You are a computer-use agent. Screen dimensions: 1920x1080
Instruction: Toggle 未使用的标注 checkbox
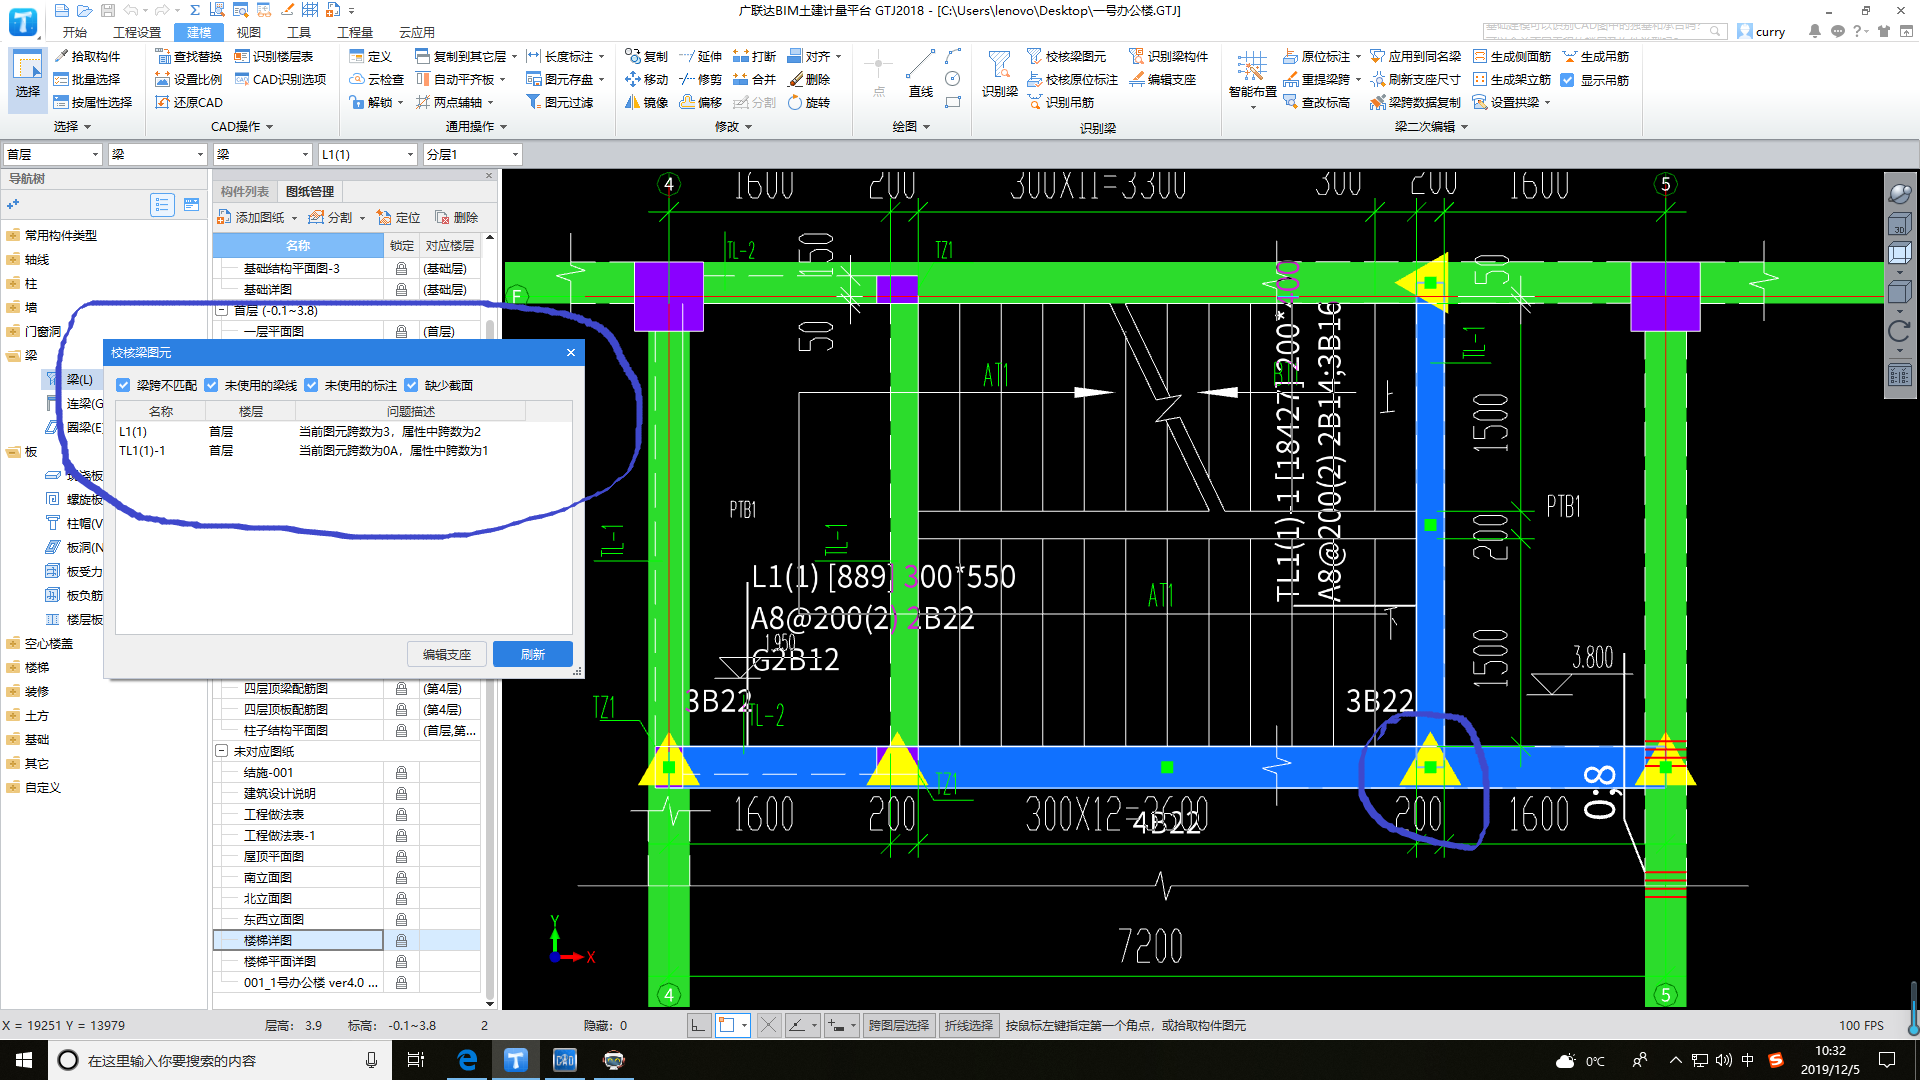click(311, 385)
